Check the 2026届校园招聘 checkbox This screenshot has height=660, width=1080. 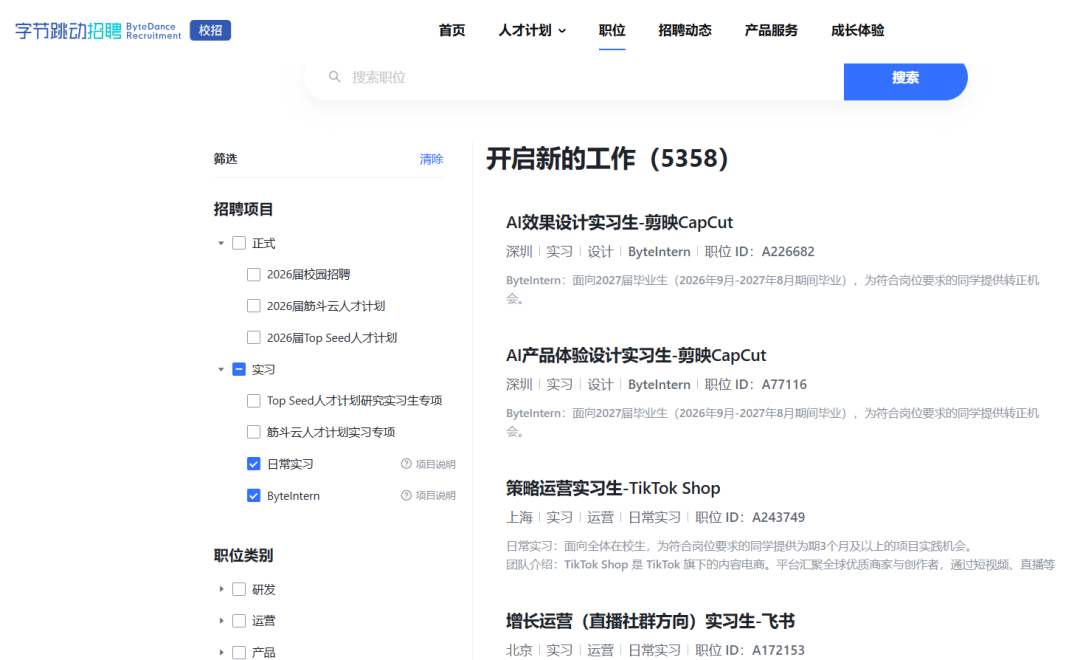253,274
